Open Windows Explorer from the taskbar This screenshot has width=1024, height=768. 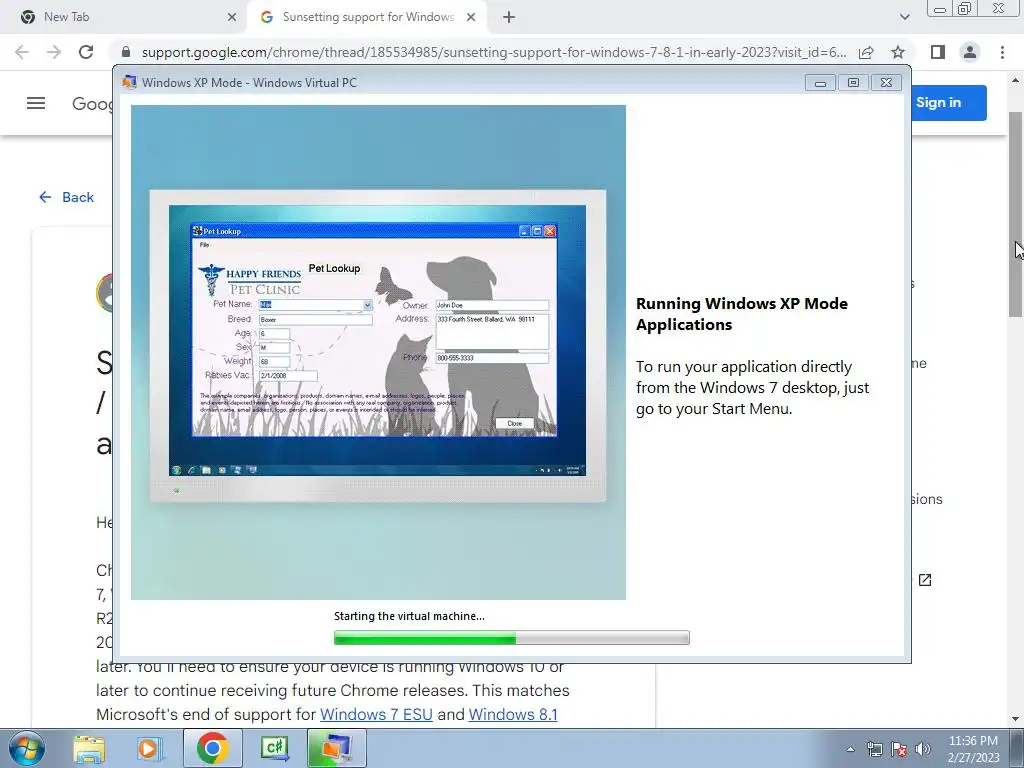pos(89,748)
